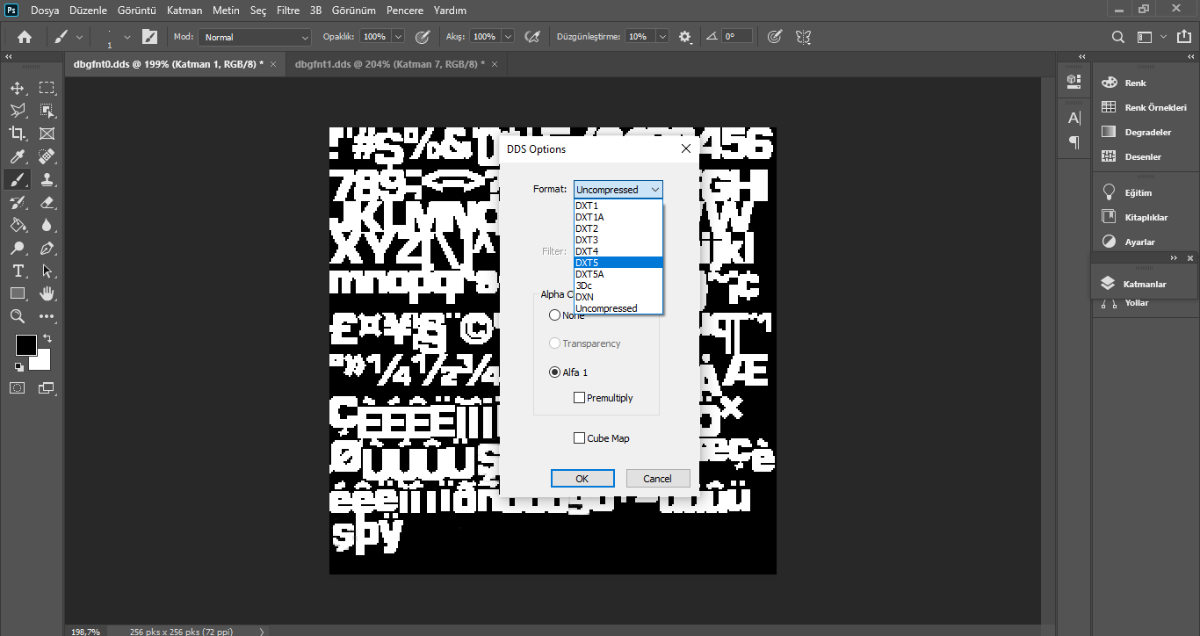Enable the Cube Map checkbox
Viewport: 1200px width, 636px height.
click(x=580, y=438)
